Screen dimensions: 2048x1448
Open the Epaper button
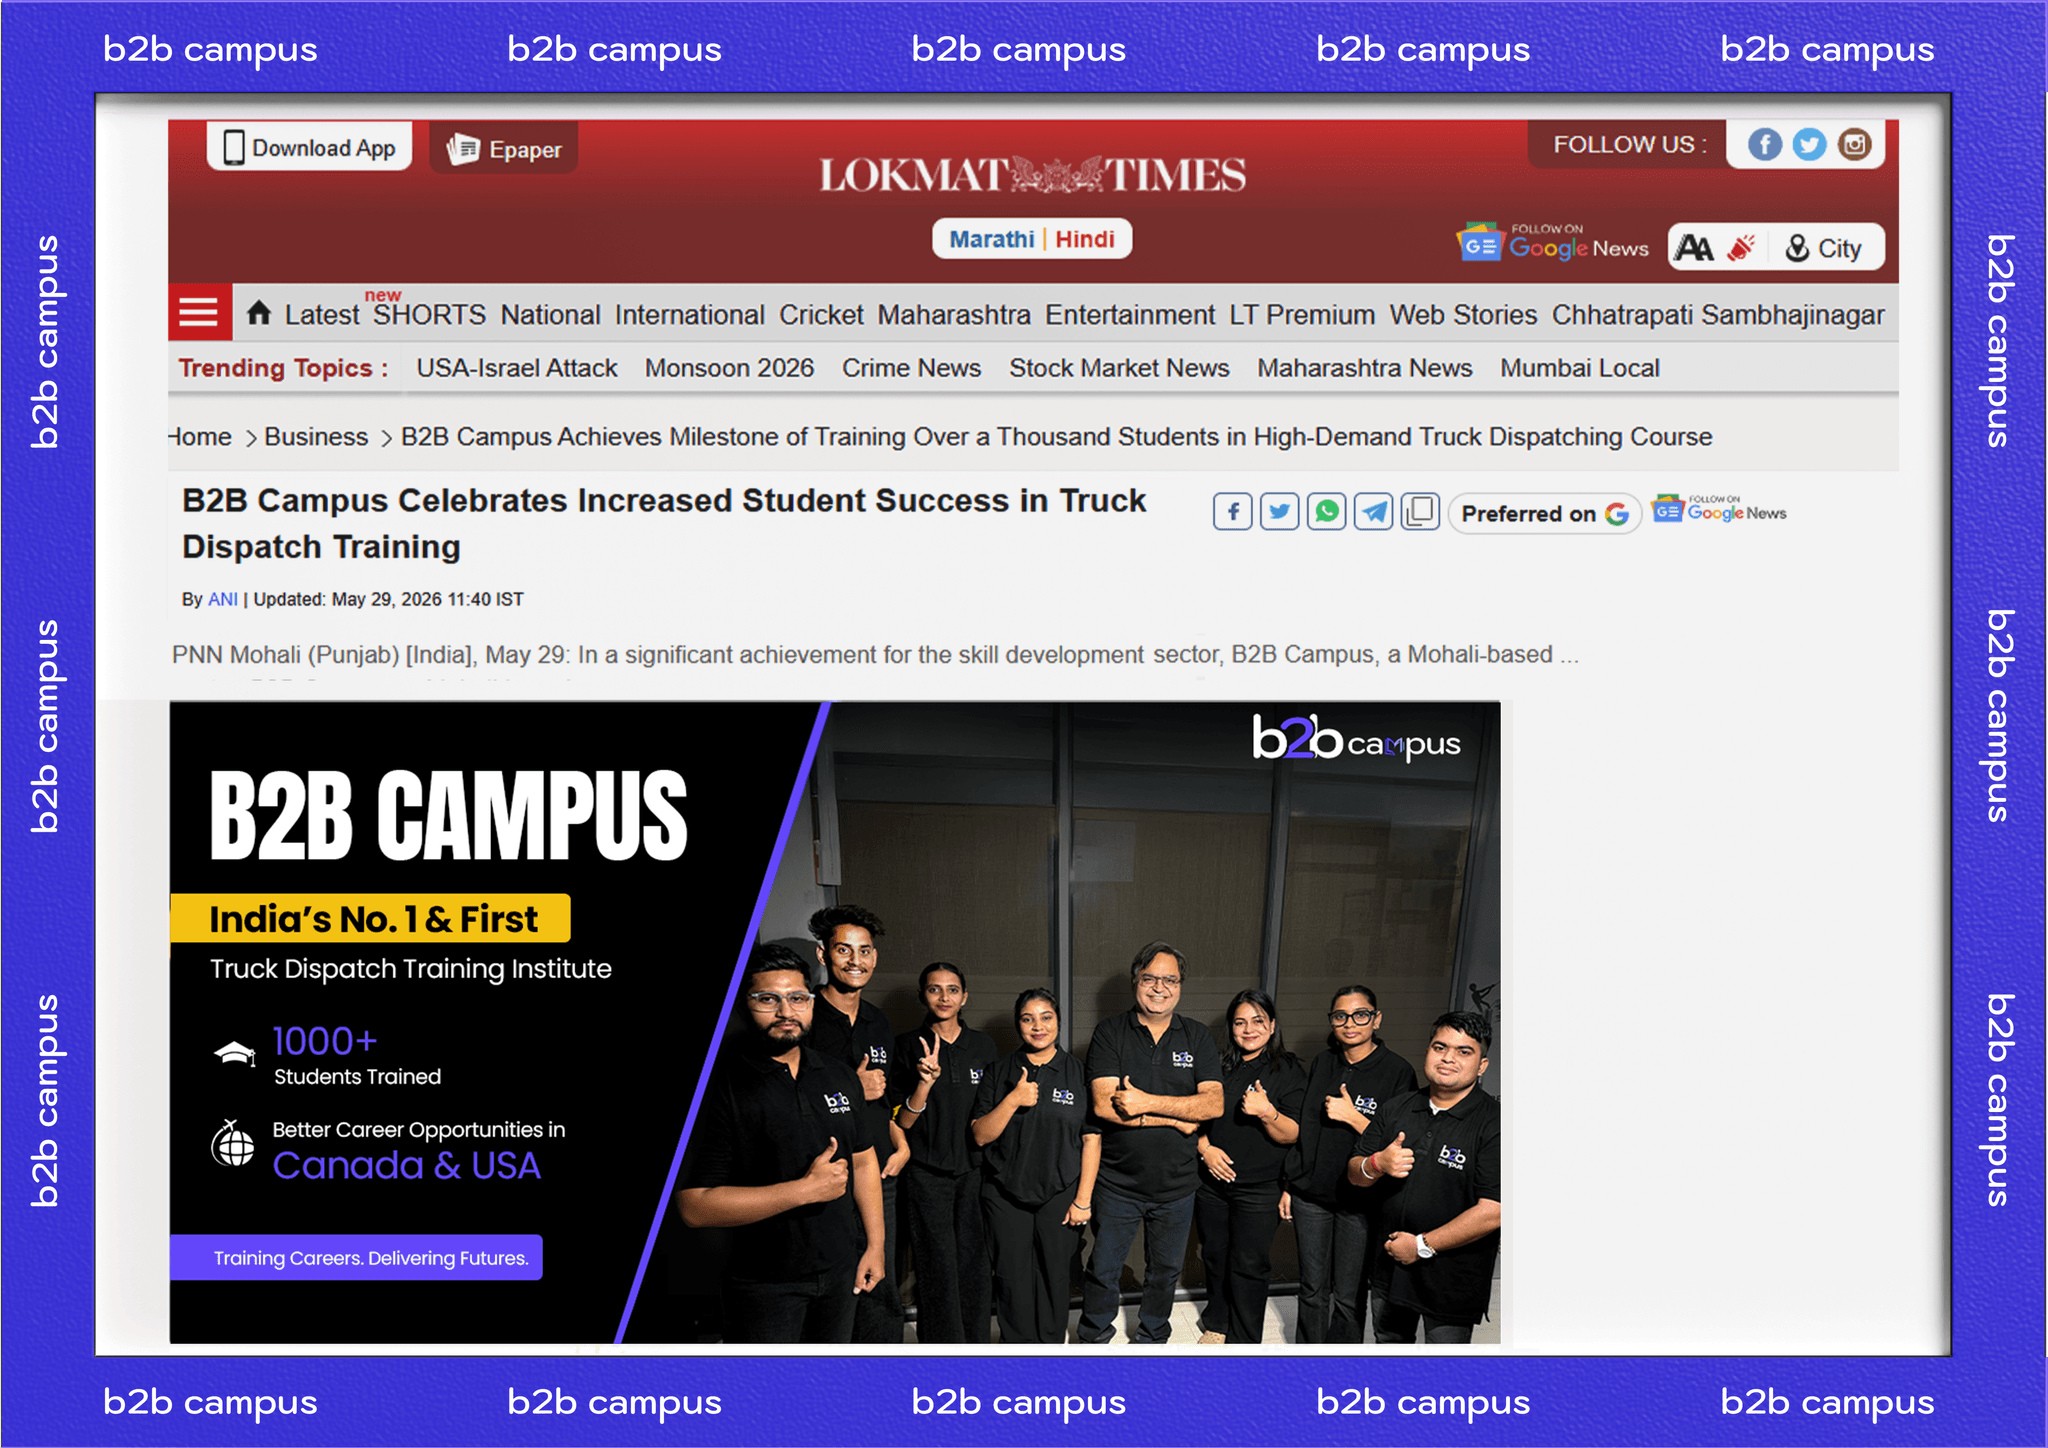[x=504, y=149]
